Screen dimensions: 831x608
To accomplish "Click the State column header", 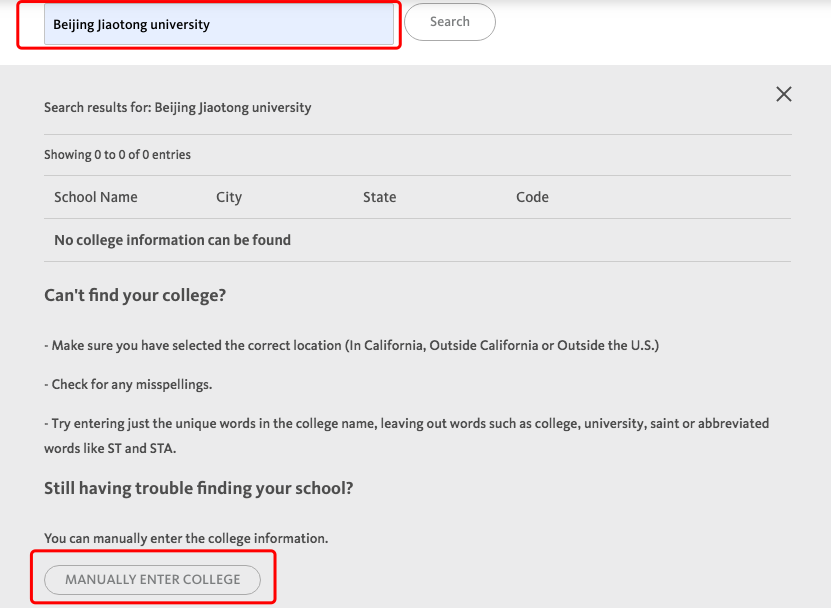I will pyautogui.click(x=379, y=197).
